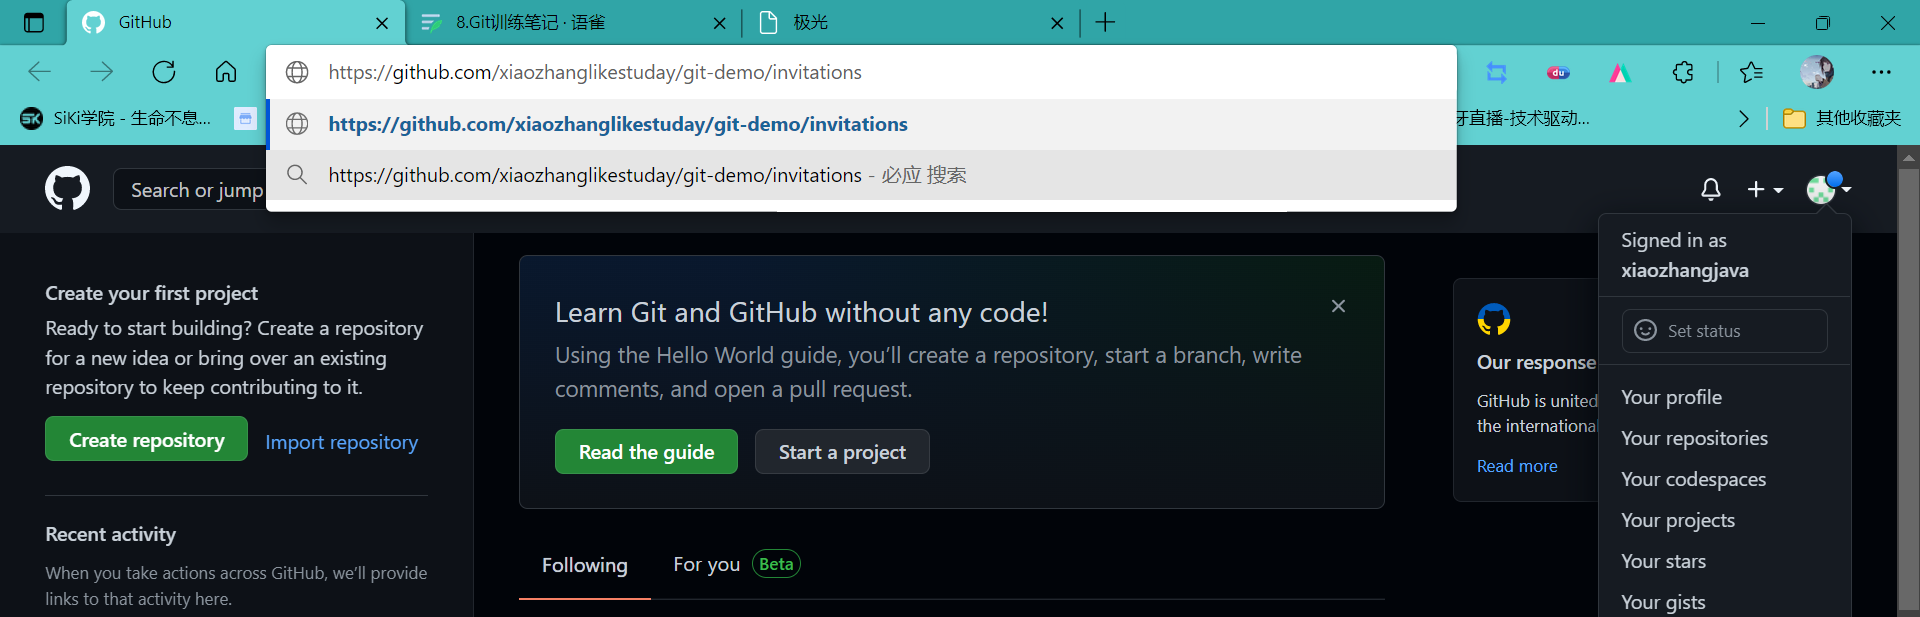Switch to the 8.Git训练笔记 · 语雀 tab
1920x617 pixels.
[573, 22]
